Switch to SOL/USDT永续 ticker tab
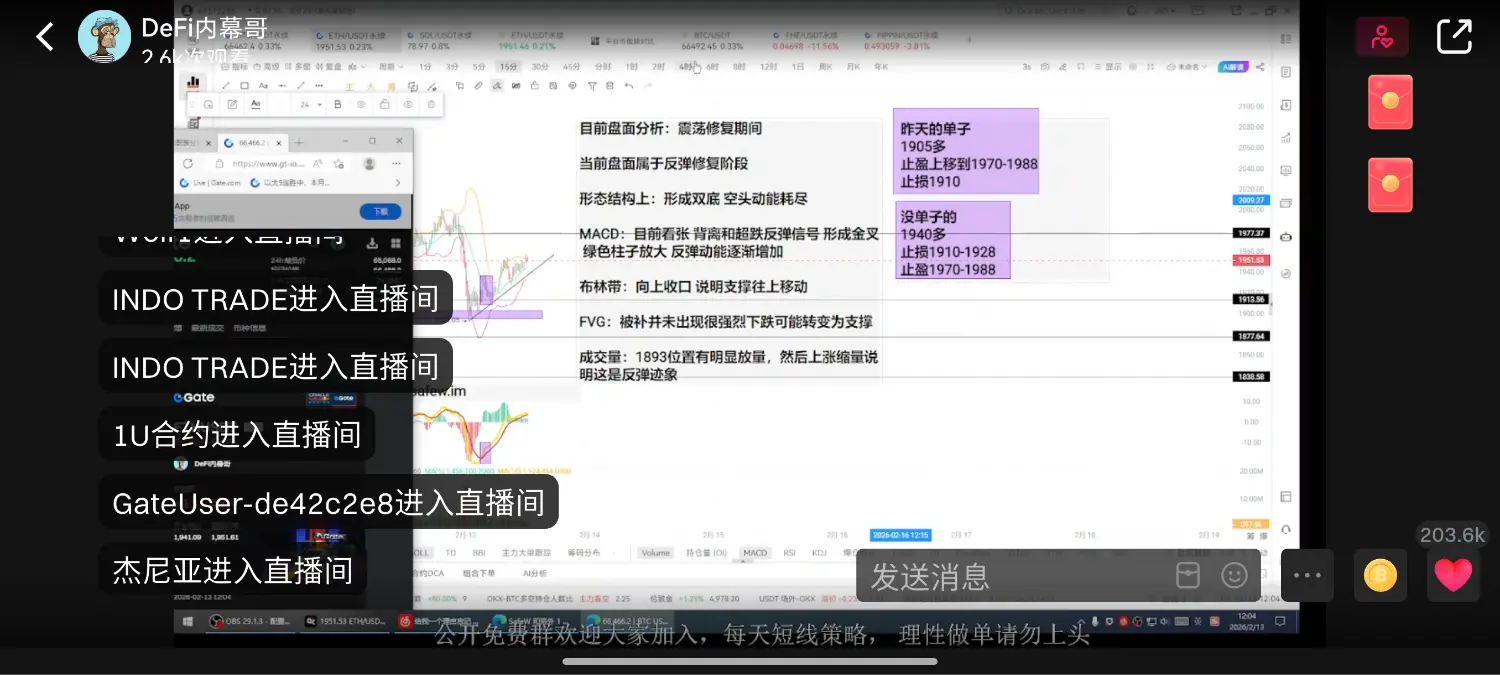The height and width of the screenshot is (675, 1500). point(440,40)
